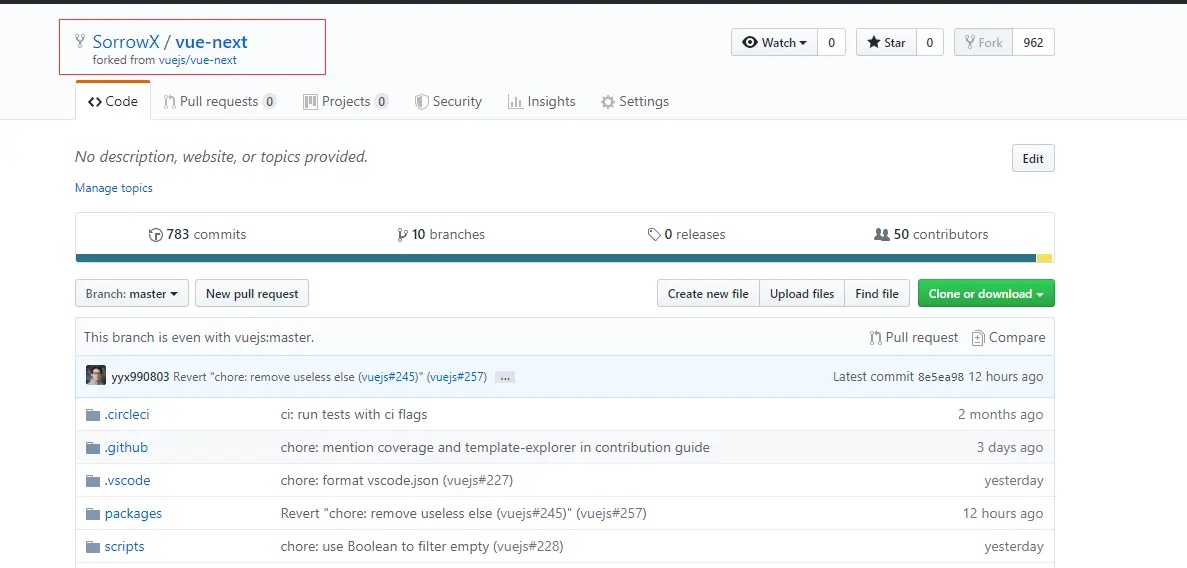Open the .circleci folder
The height and width of the screenshot is (568, 1187).
click(127, 414)
